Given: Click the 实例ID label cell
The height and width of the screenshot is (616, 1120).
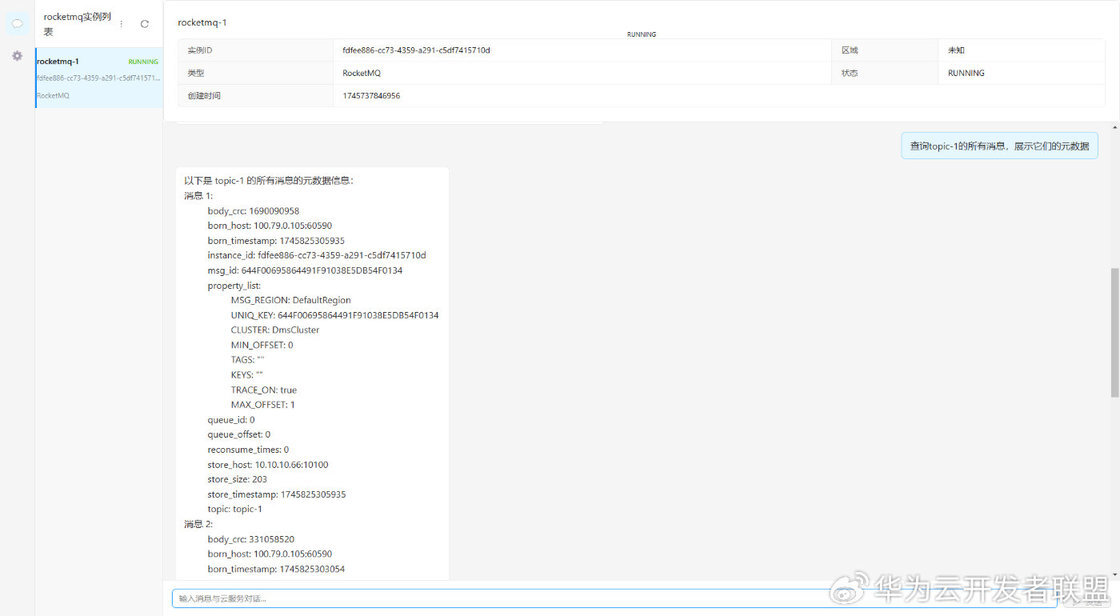Looking at the screenshot, I should 256,50.
